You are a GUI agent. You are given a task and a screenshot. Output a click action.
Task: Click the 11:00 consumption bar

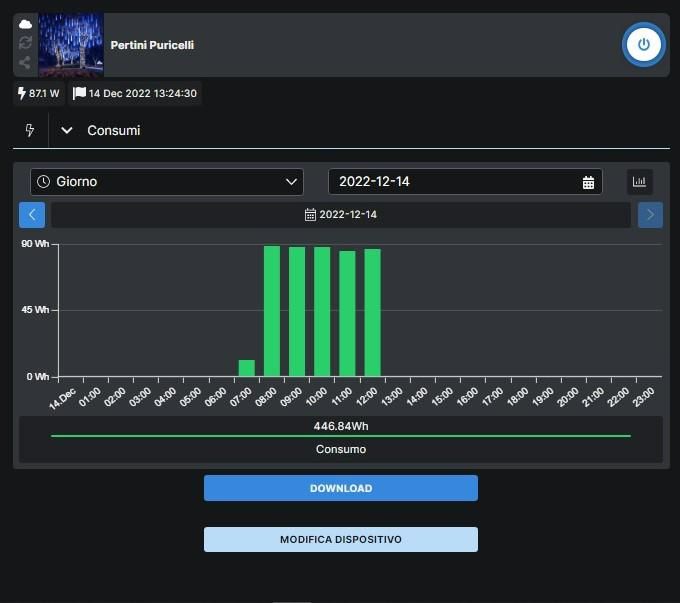347,313
